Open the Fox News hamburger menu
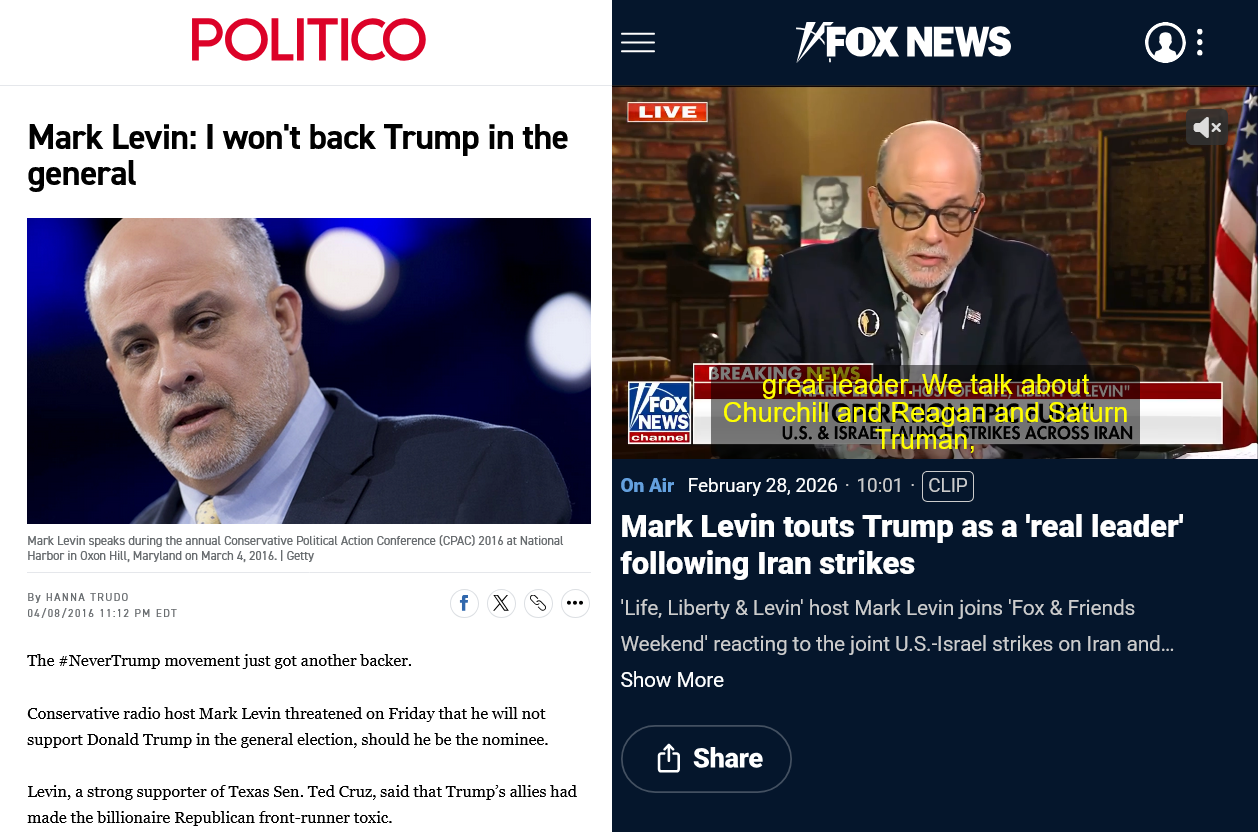This screenshot has width=1260, height=832. point(638,42)
